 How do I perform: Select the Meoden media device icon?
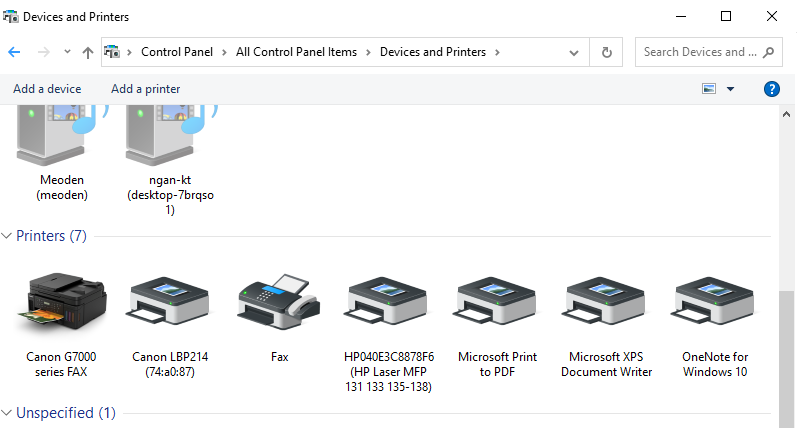coord(63,135)
